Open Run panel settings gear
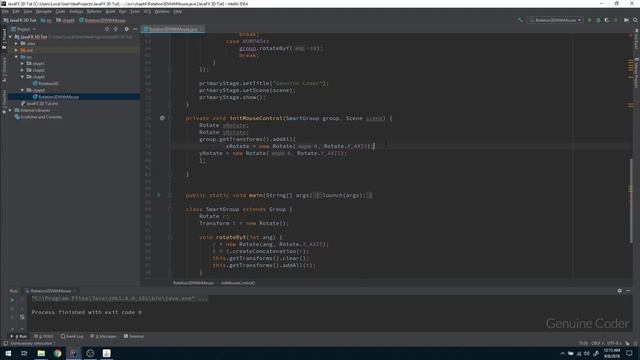640x360 pixels. pos(619,291)
